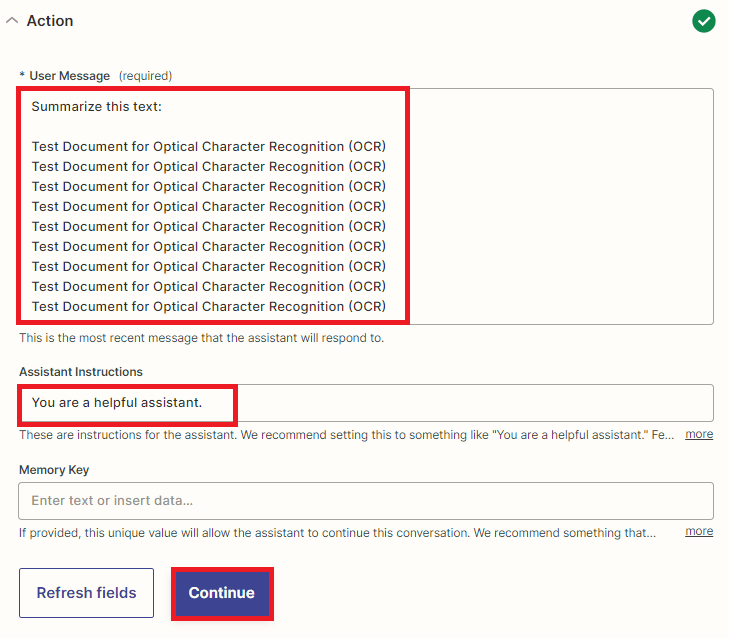This screenshot has width=729, height=639.
Task: Click the last "Test Document" line in message
Action: pyautogui.click(x=208, y=306)
